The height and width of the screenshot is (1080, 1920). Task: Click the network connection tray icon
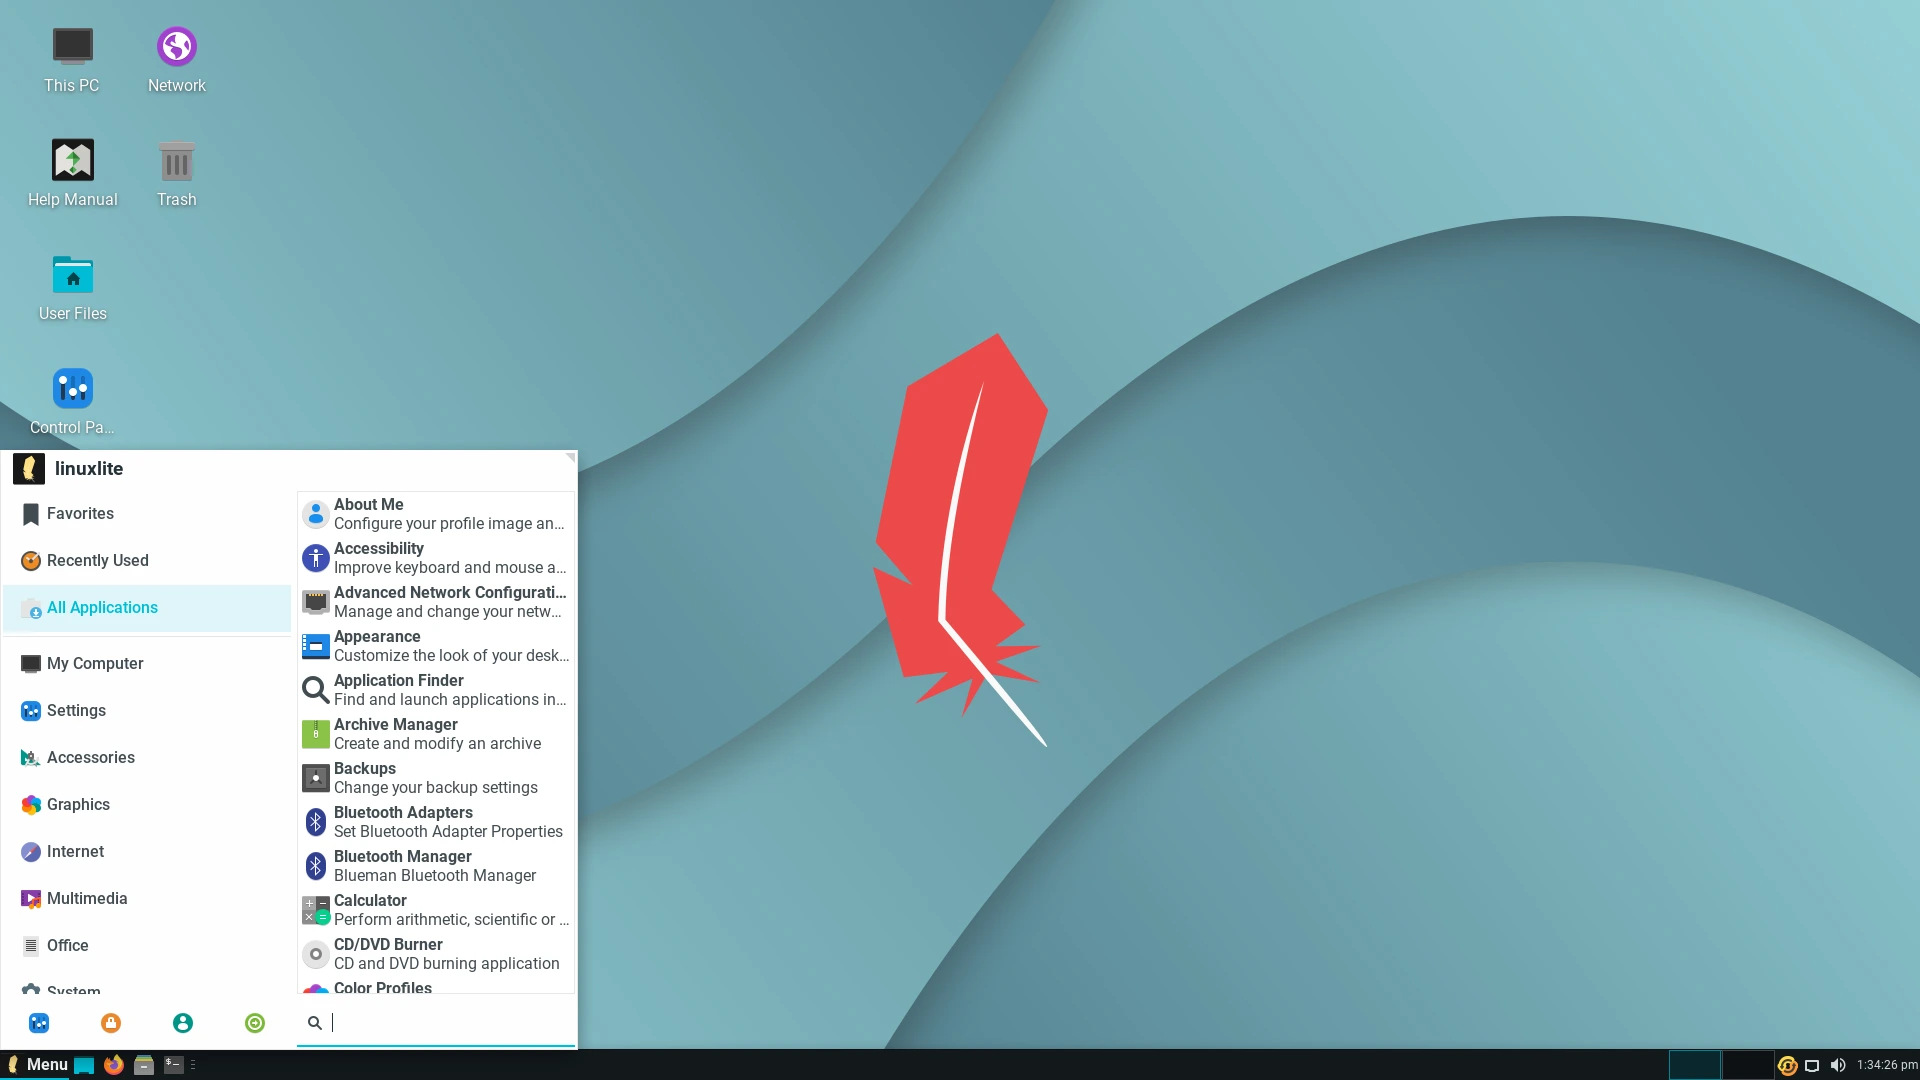tap(1812, 1066)
